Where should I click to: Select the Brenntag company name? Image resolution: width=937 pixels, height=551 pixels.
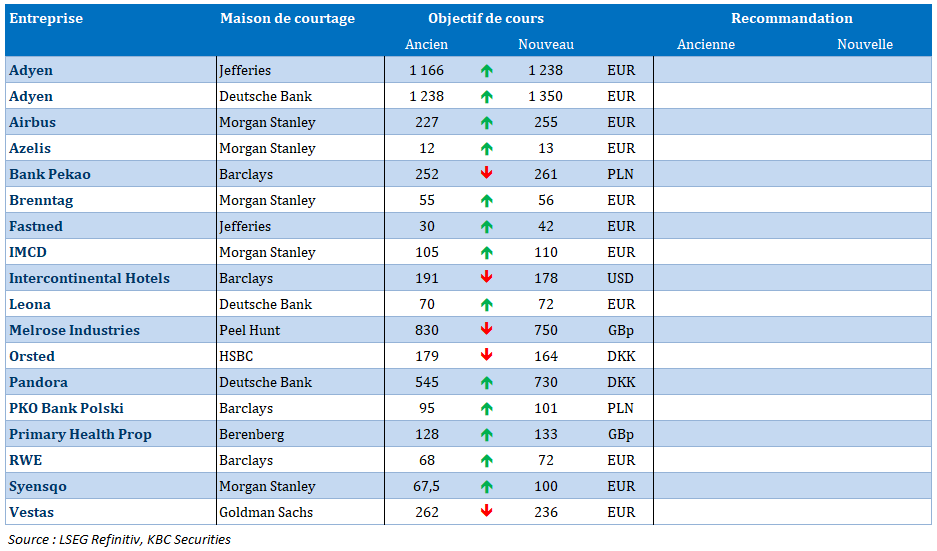coord(41,201)
